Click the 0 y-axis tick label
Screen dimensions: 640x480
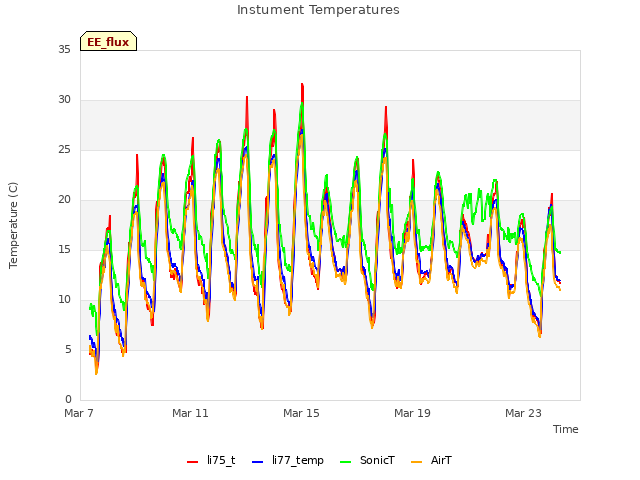[x=68, y=399]
